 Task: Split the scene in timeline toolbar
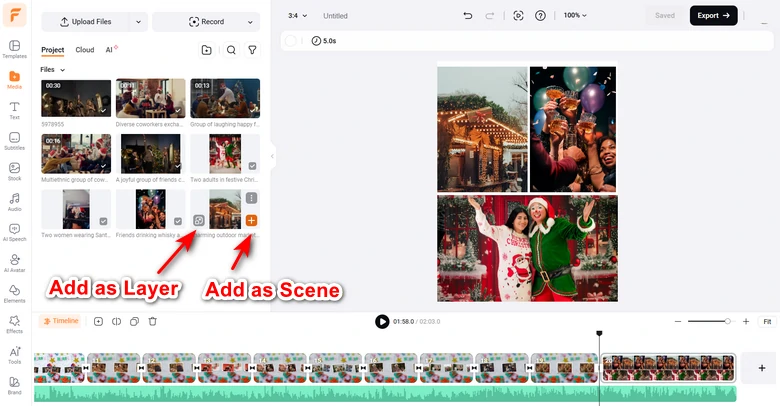coord(116,321)
